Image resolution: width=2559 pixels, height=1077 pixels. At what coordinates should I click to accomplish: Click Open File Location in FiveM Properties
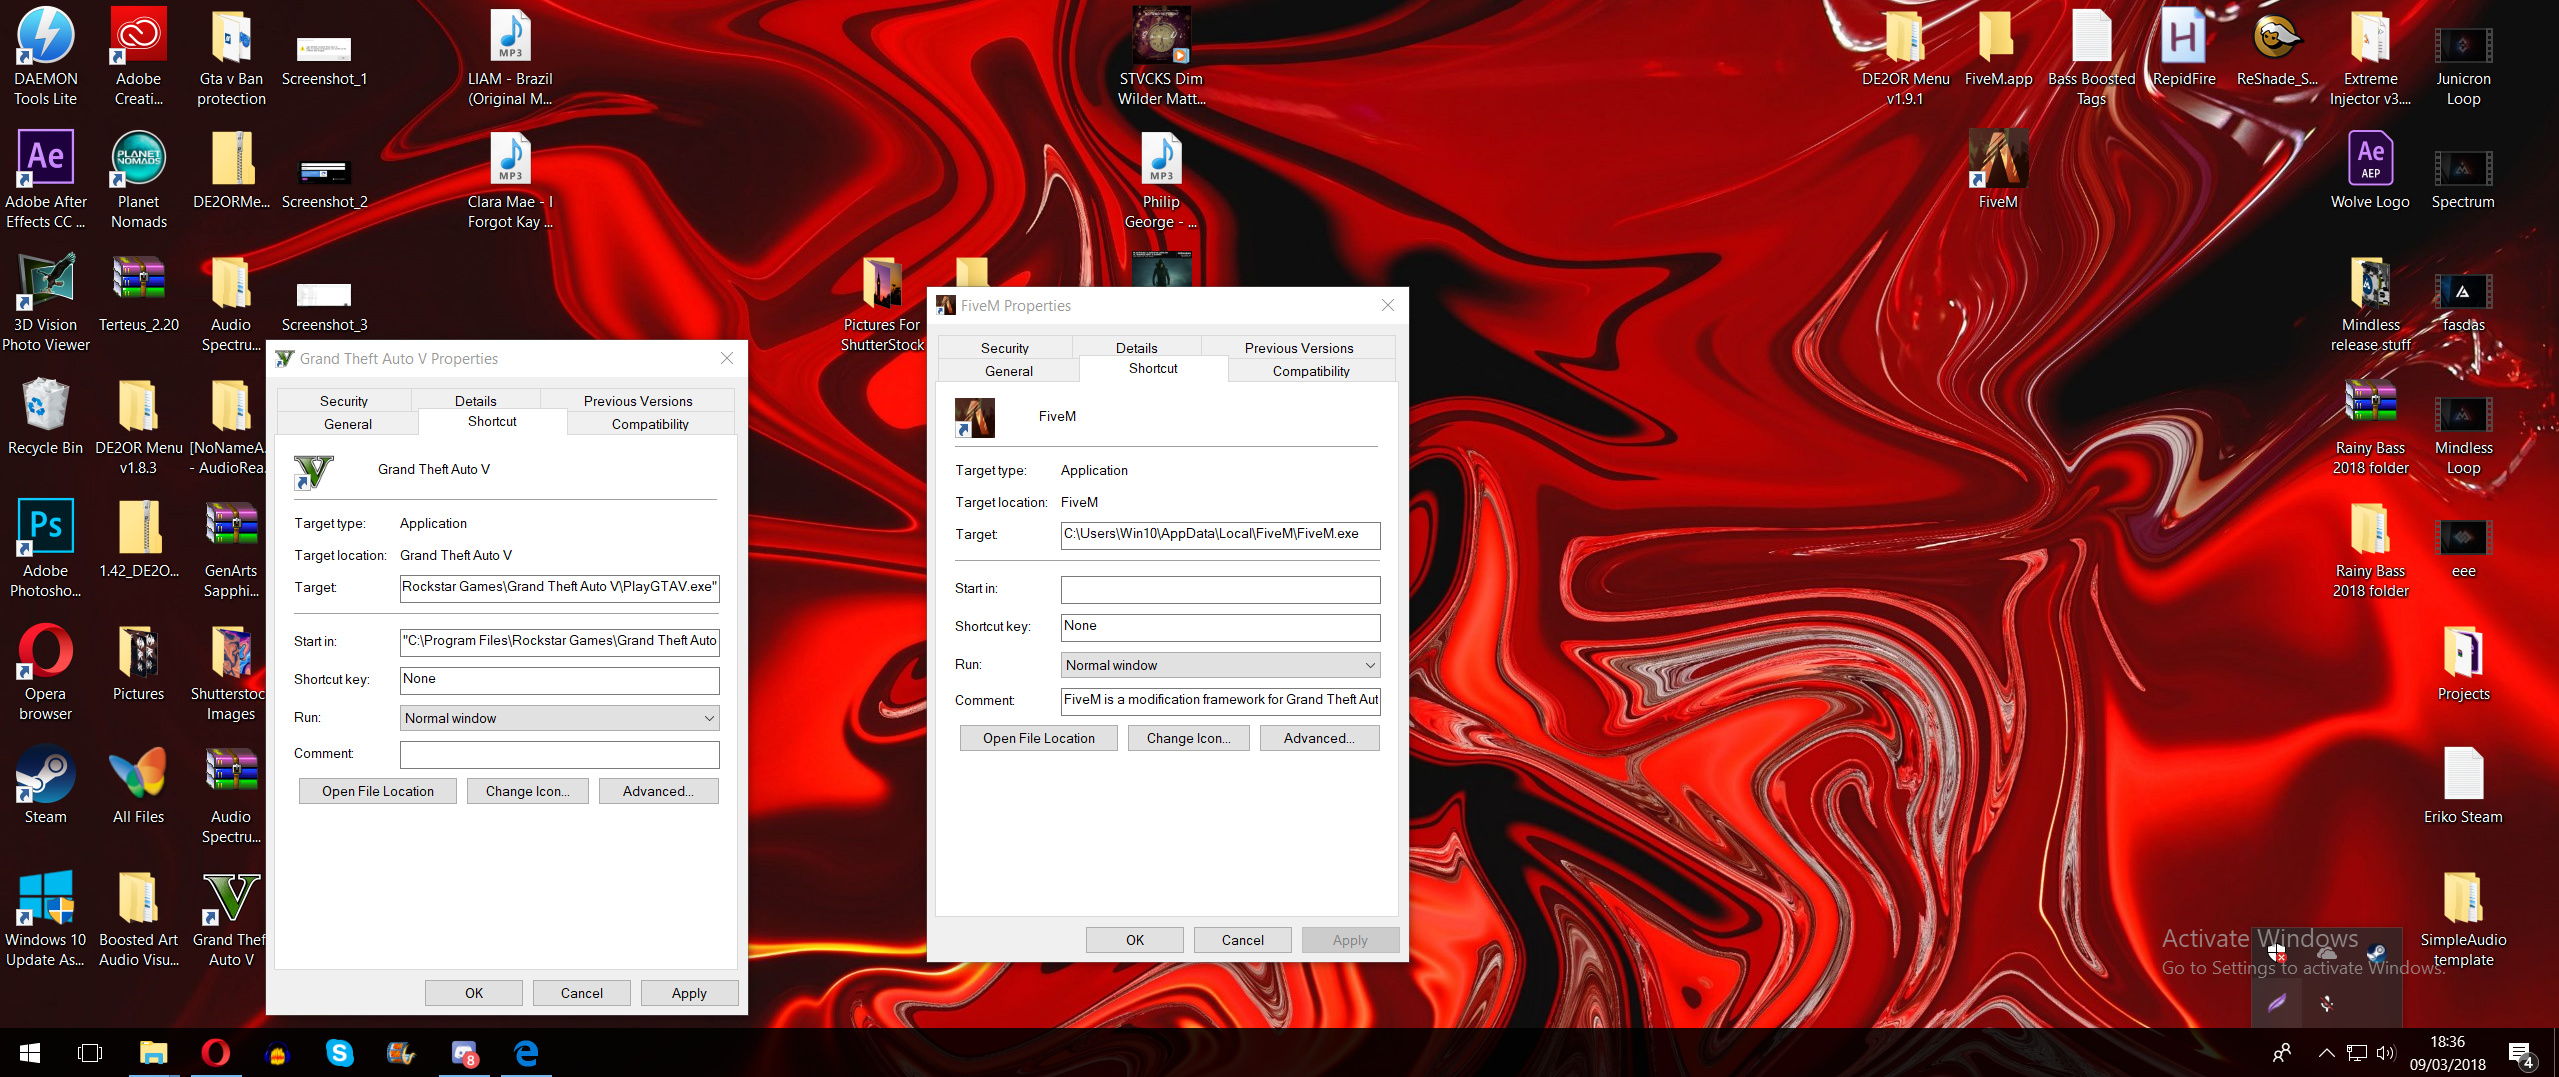pyautogui.click(x=1039, y=738)
